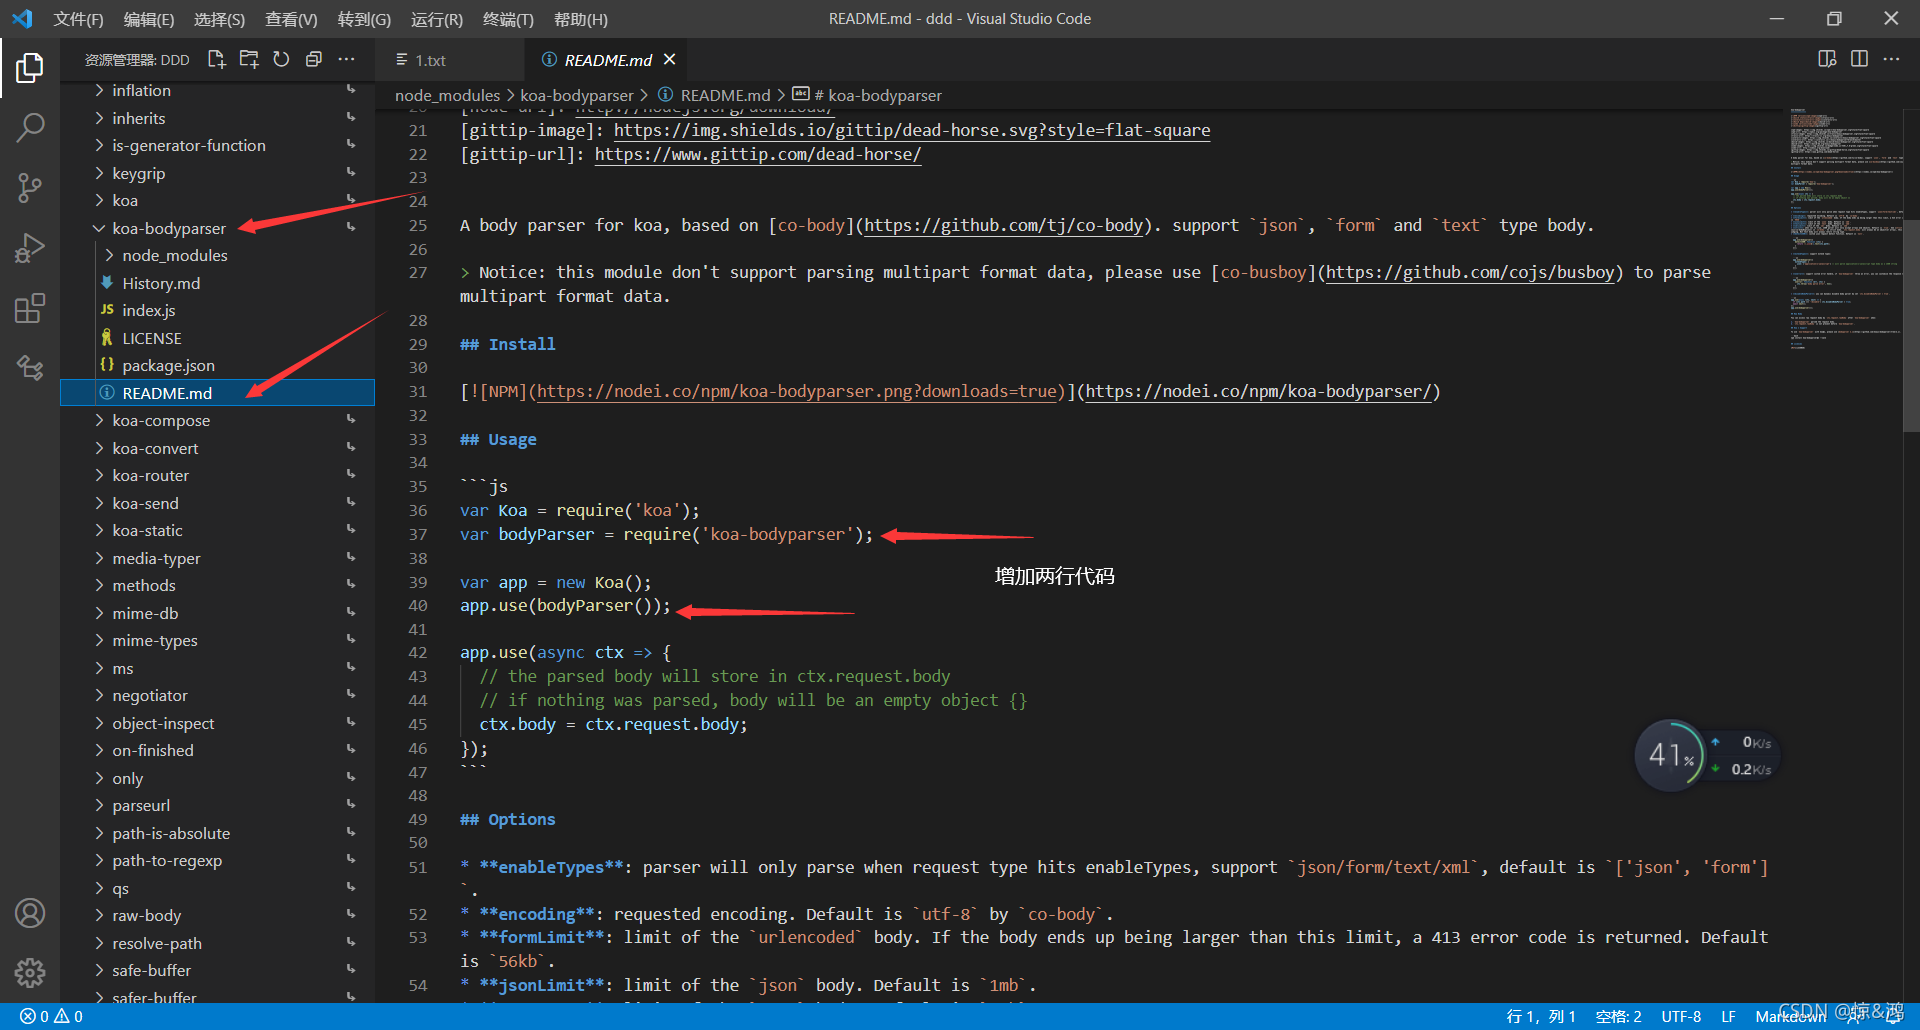
Task: Expand the path-to-regexp folder
Action: (x=218, y=860)
